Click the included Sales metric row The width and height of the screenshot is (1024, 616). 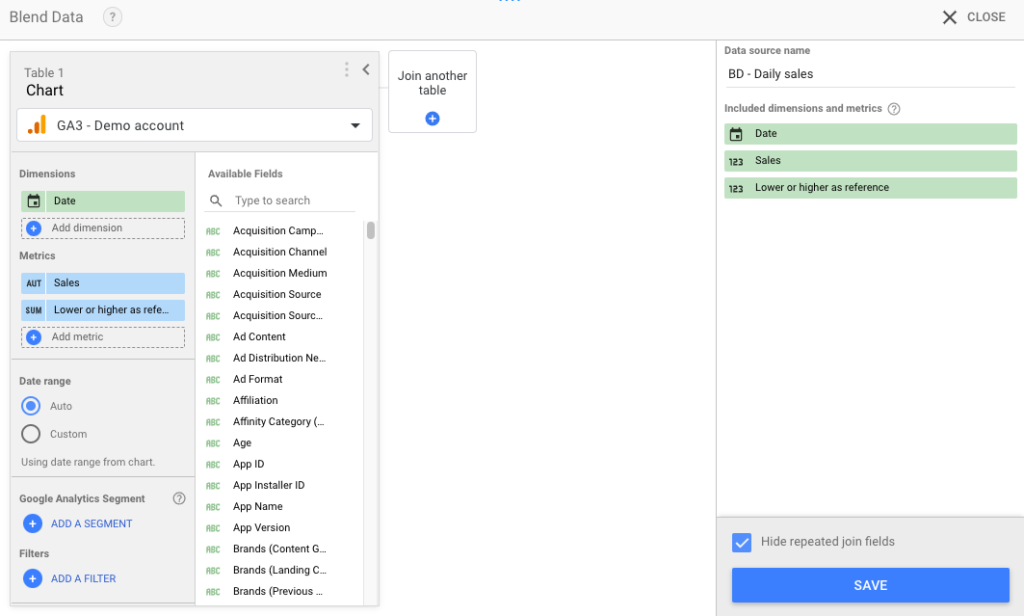[x=871, y=161]
